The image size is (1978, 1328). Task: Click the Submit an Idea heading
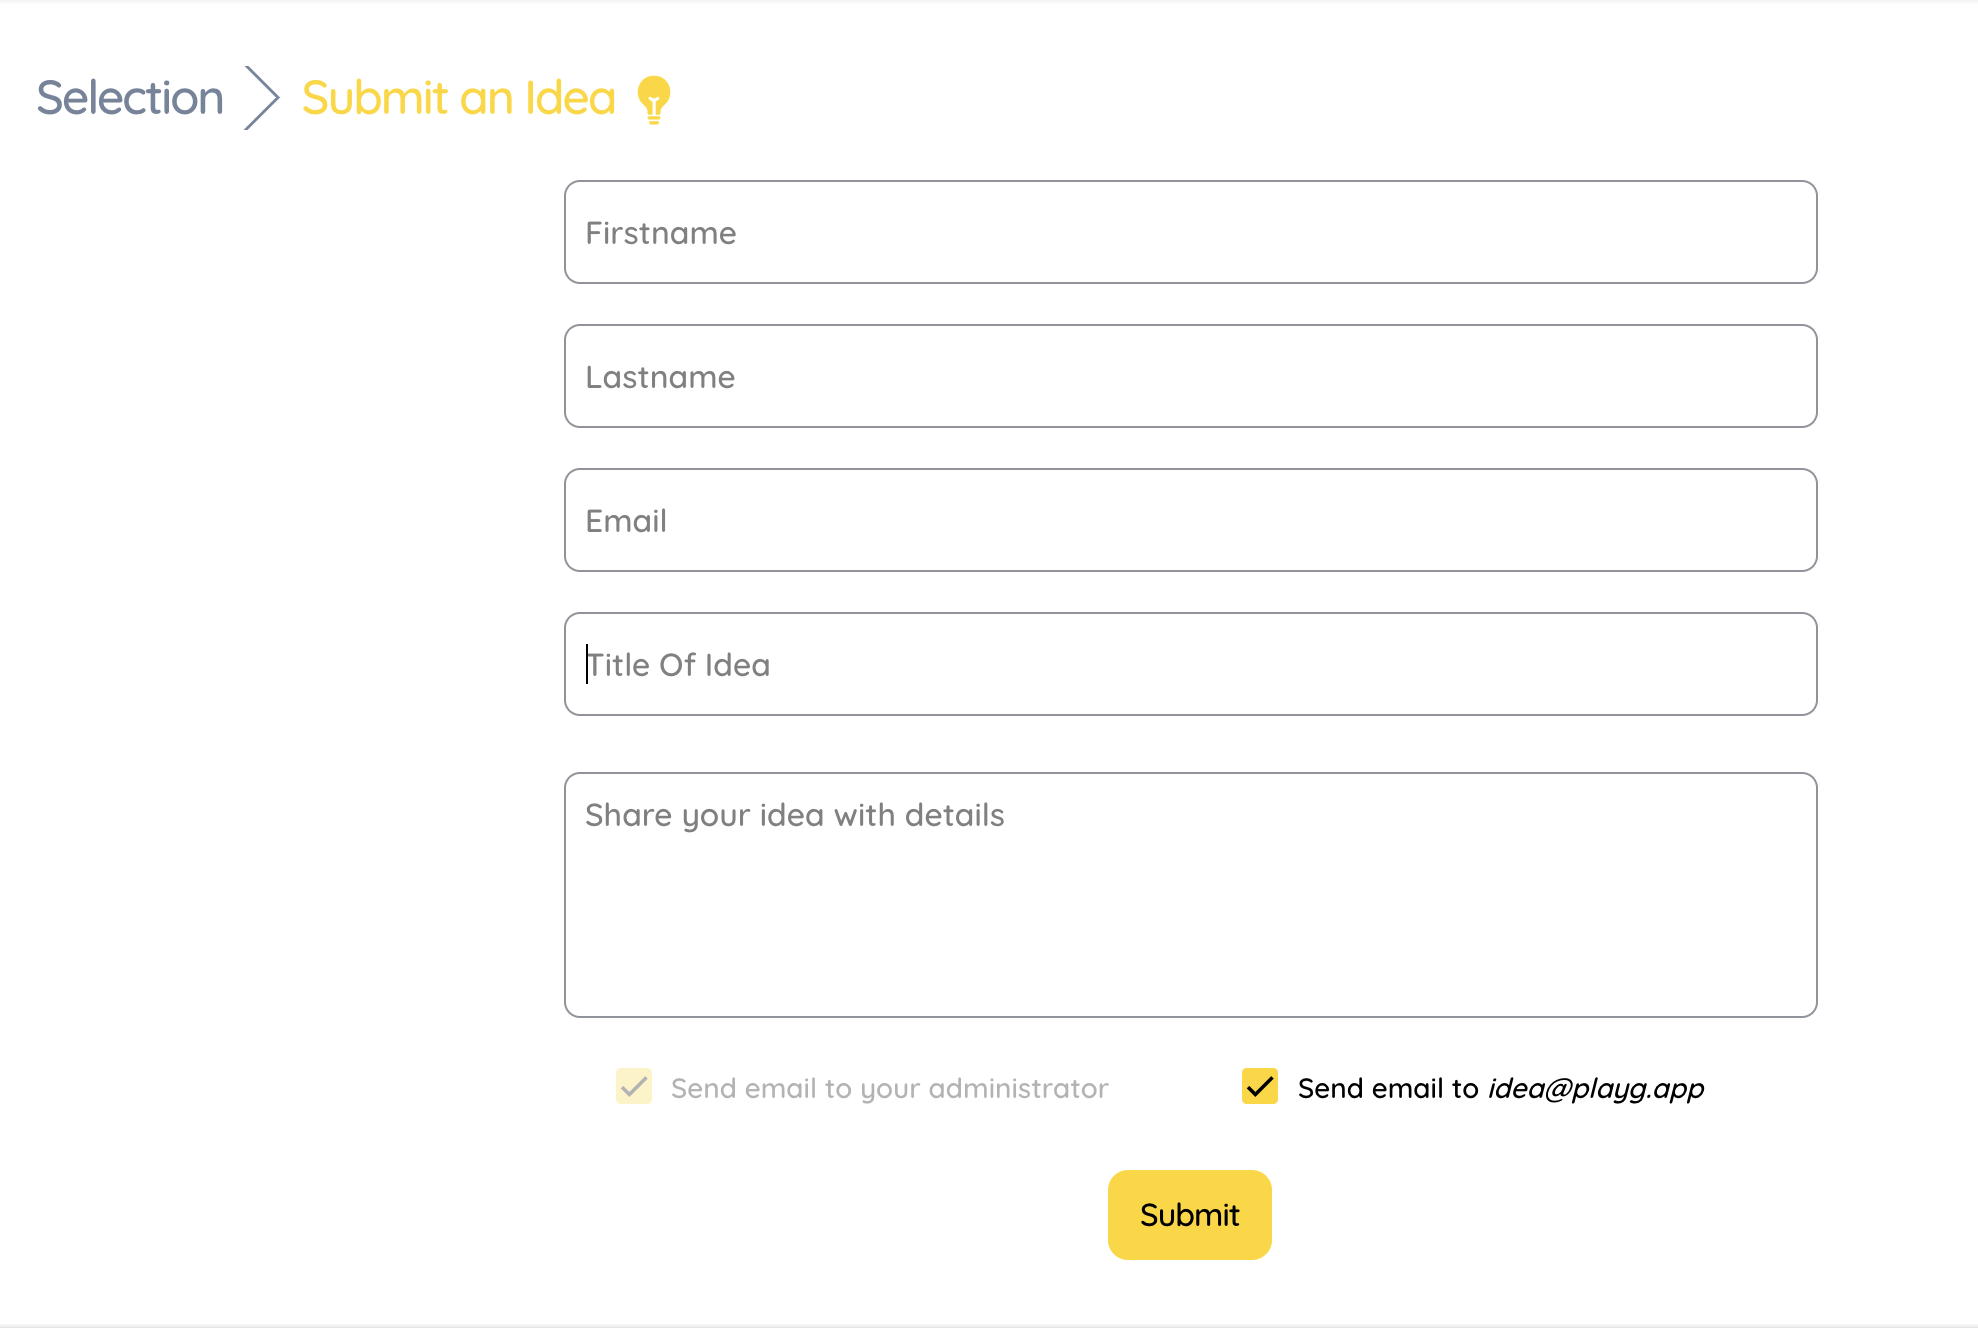click(458, 98)
